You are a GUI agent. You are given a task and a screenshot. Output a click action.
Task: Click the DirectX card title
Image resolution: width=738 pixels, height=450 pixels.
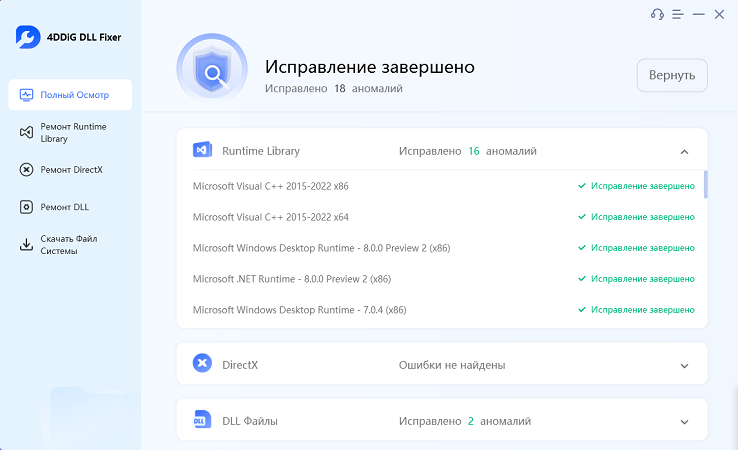pos(240,365)
